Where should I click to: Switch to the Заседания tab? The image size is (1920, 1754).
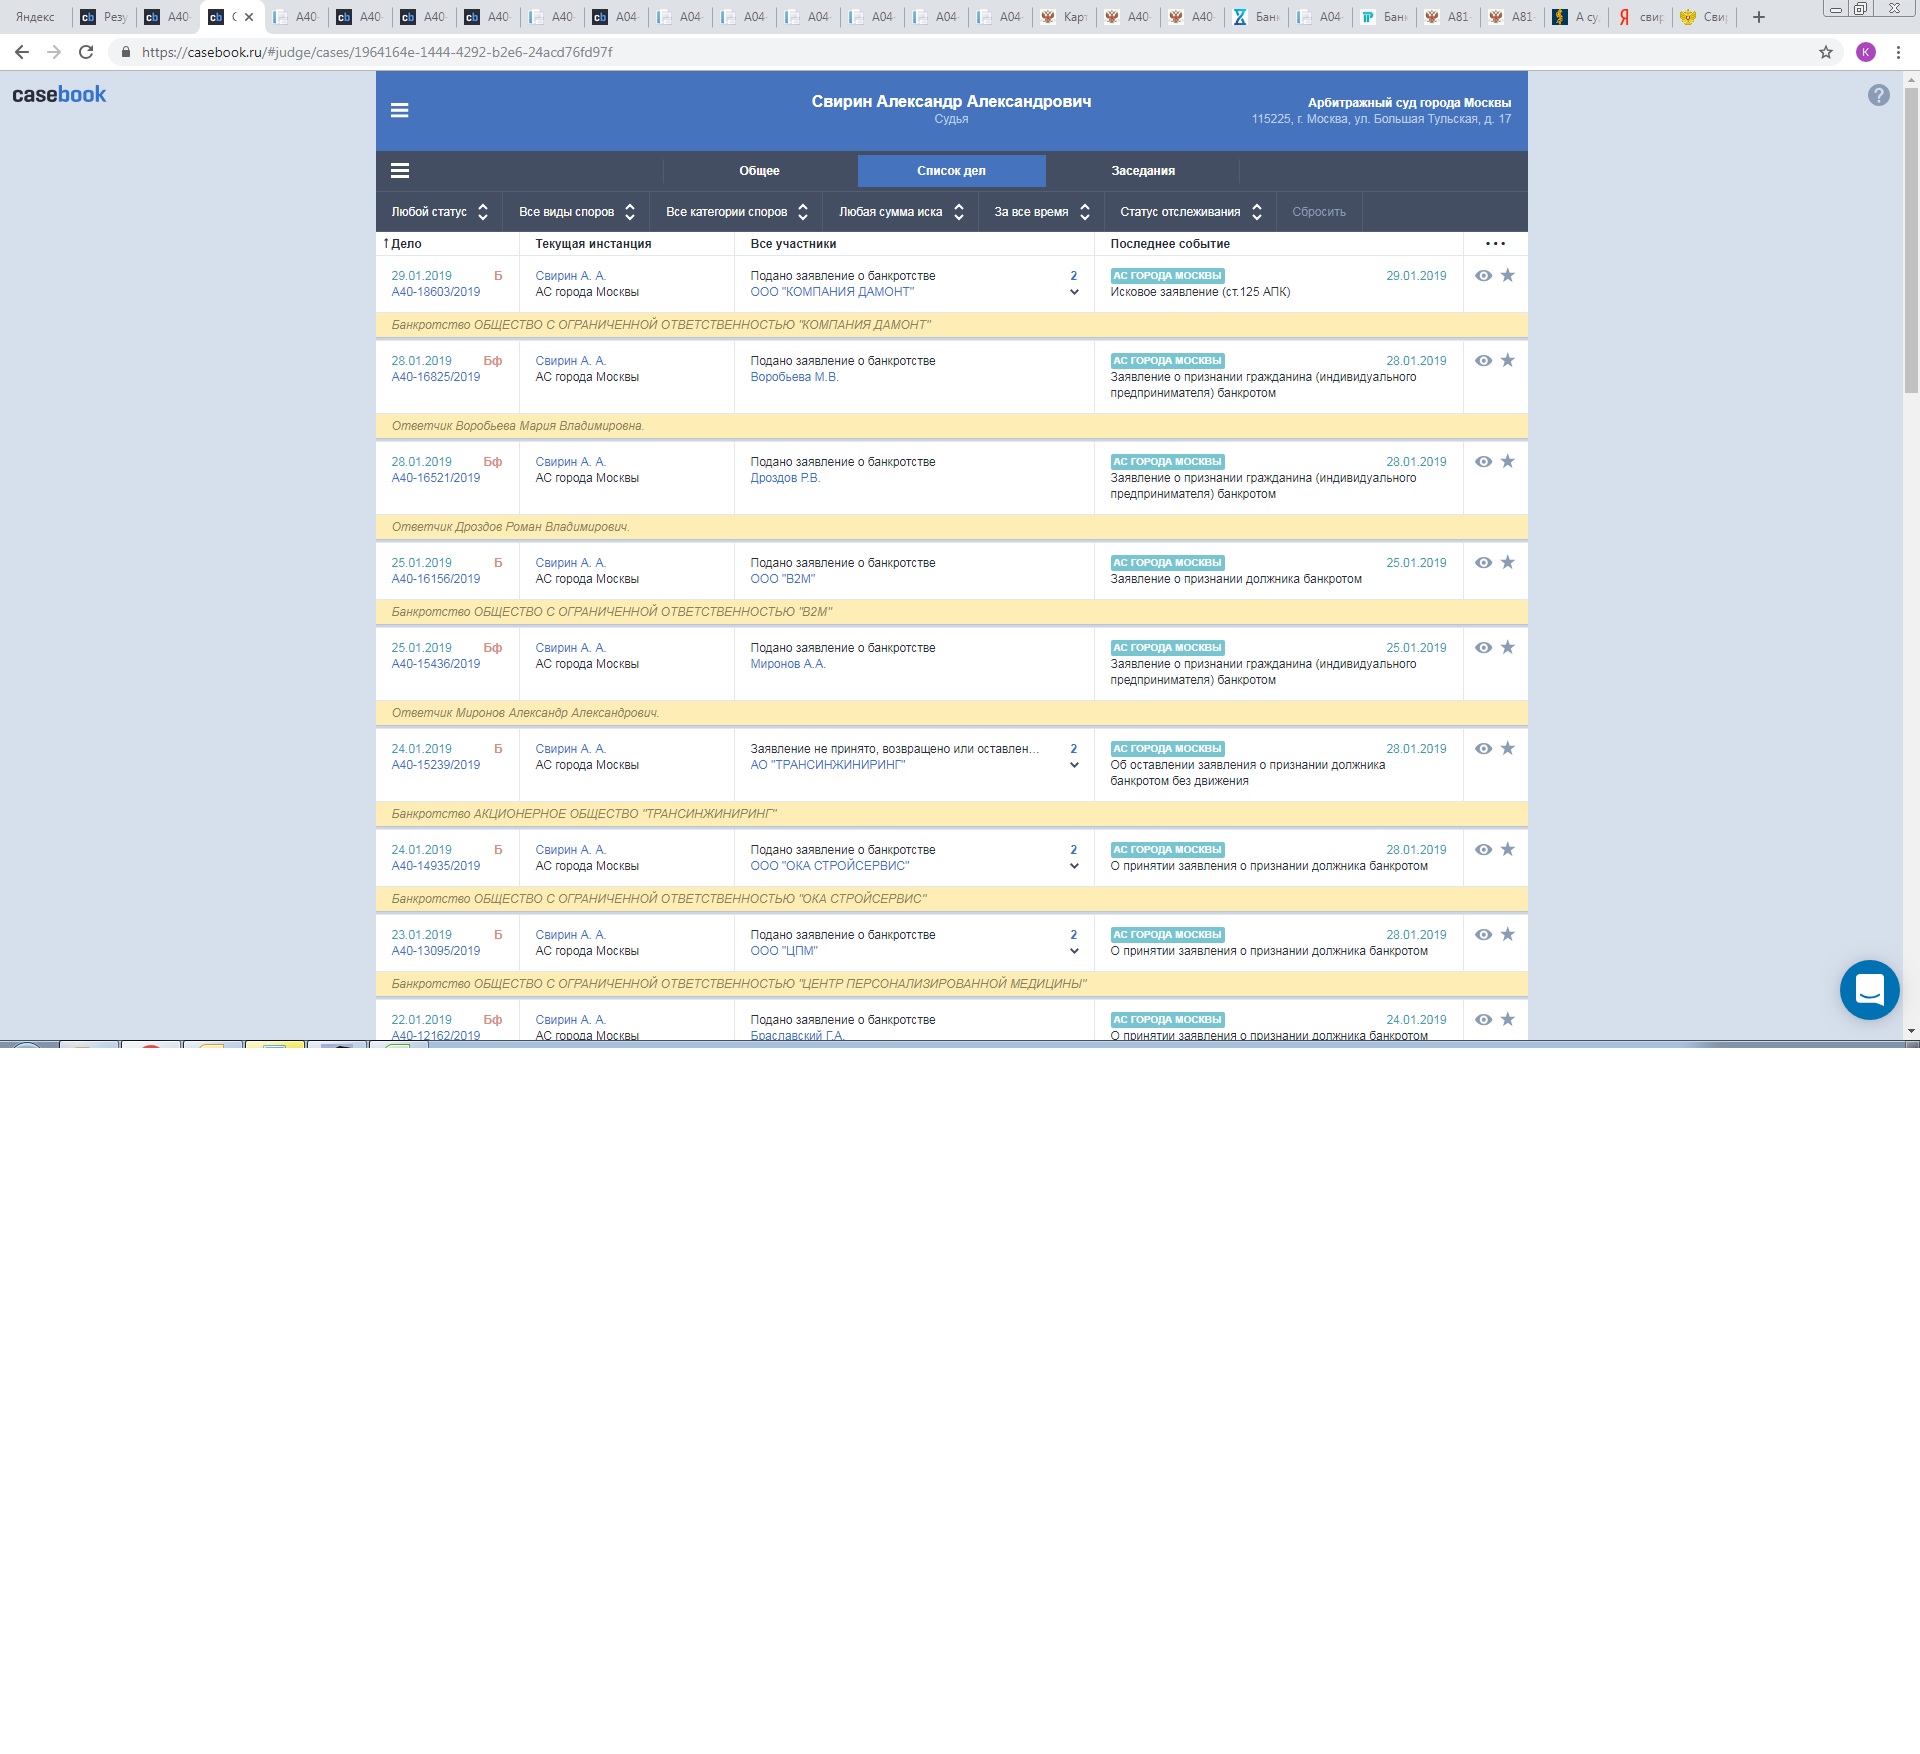point(1142,171)
